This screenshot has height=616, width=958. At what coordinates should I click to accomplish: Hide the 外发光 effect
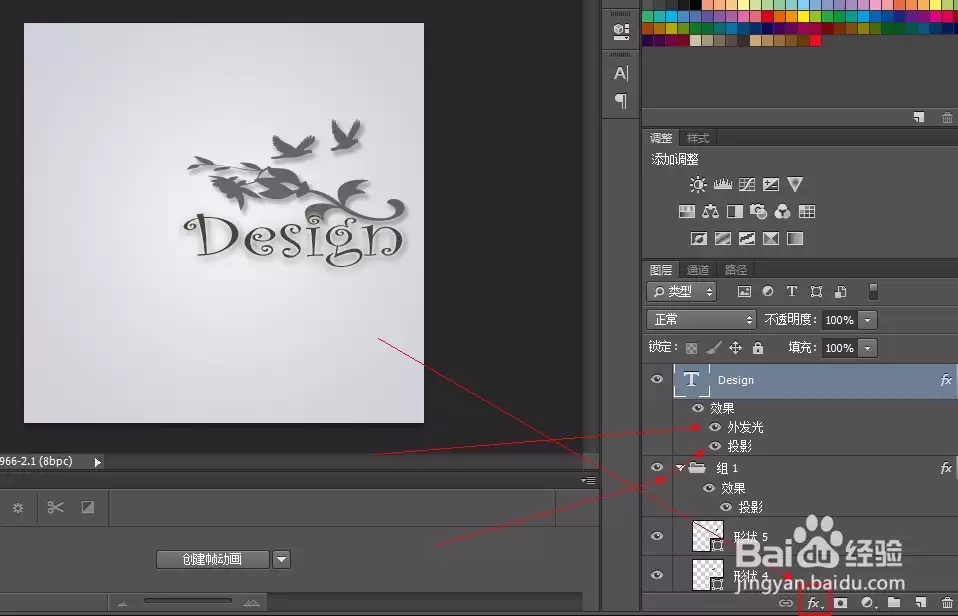pos(715,427)
